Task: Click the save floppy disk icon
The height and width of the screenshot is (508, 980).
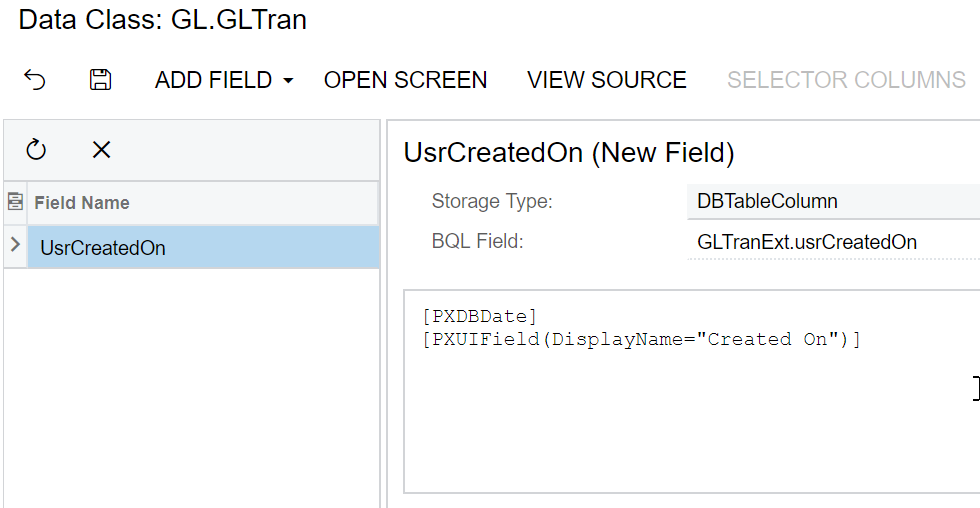Action: point(100,80)
